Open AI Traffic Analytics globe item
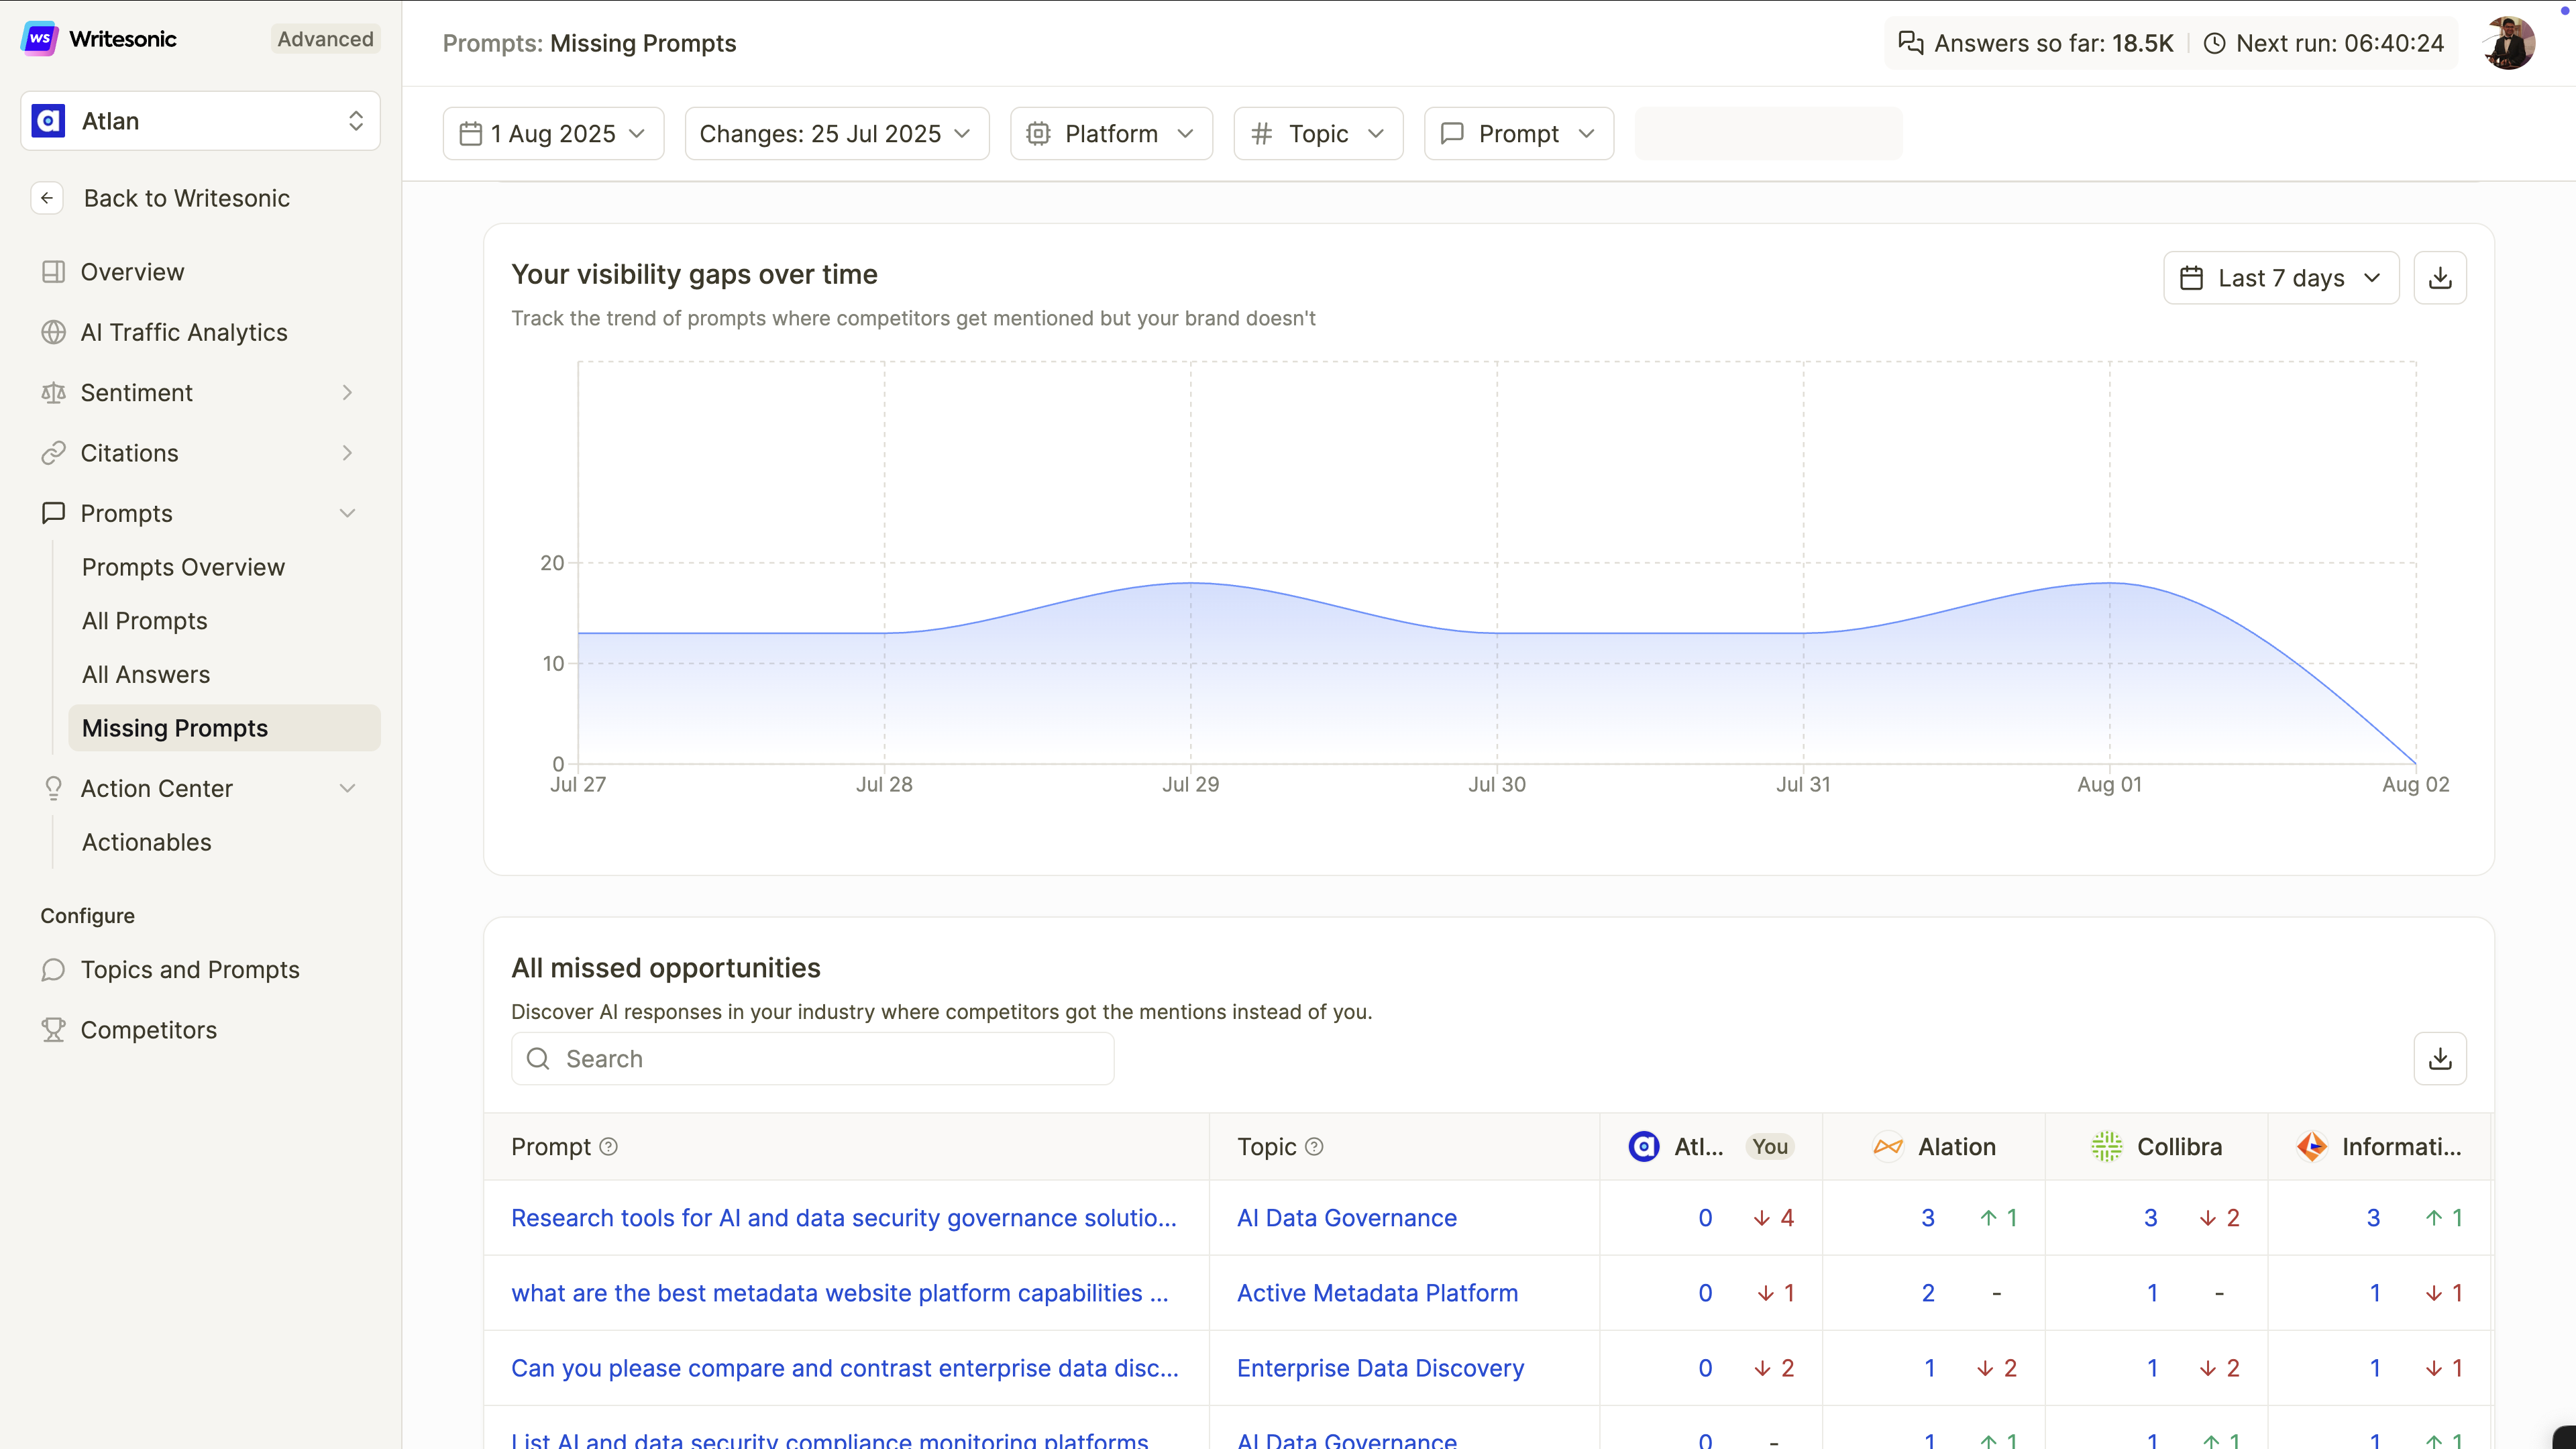The image size is (2576, 1449). point(184,332)
